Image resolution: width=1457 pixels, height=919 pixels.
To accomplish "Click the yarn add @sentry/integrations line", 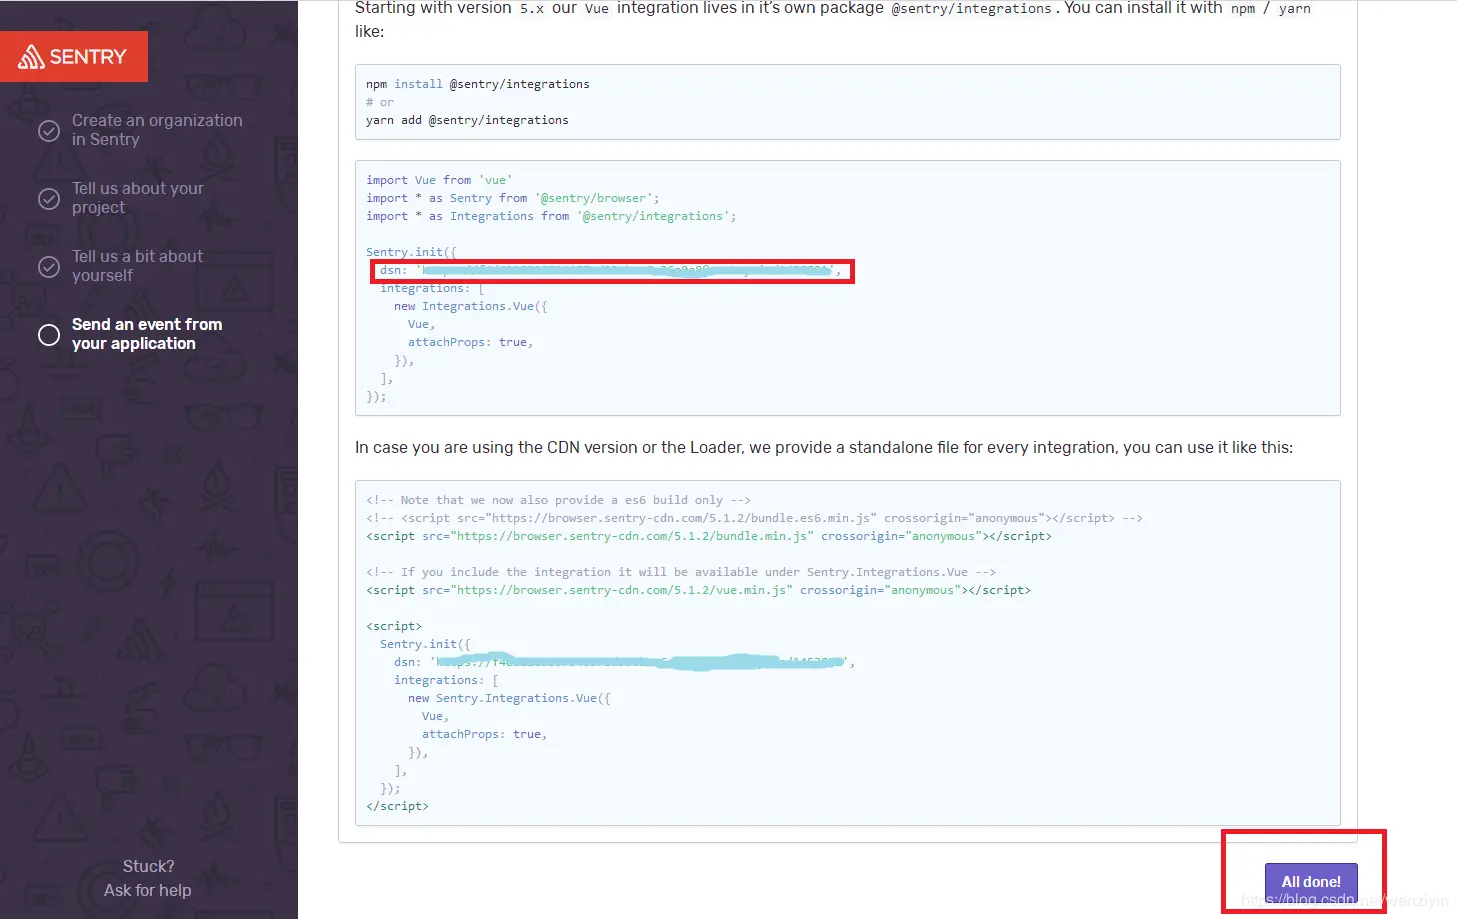I will coord(467,120).
